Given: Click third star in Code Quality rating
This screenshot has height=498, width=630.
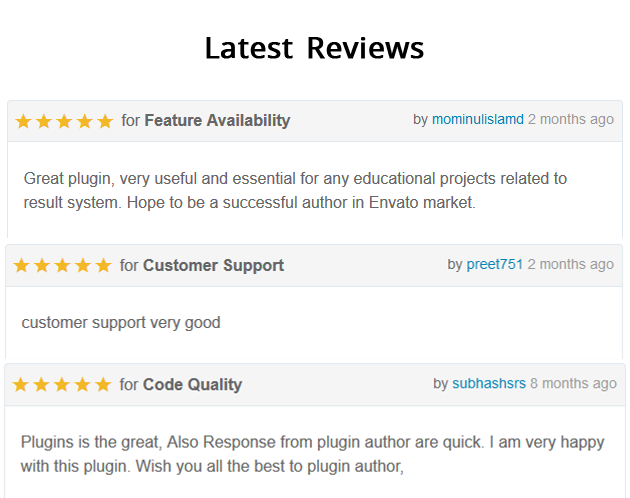Looking at the screenshot, I should pyautogui.click(x=62, y=385).
